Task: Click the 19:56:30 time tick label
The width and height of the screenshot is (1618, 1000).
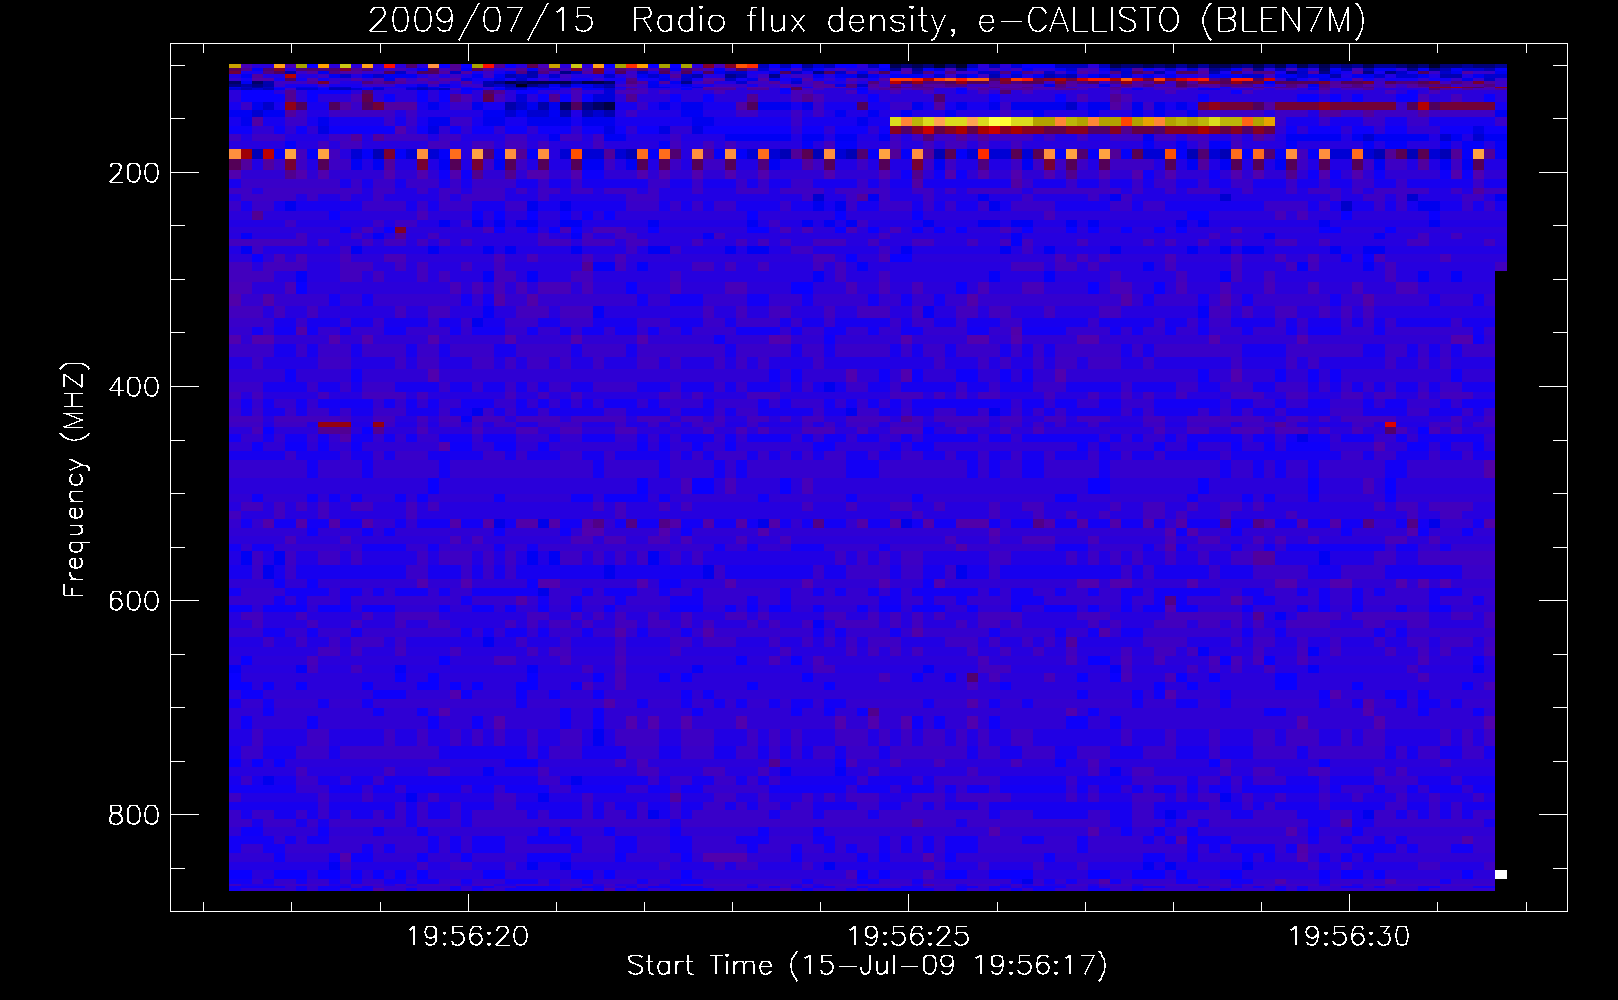Action: pyautogui.click(x=1349, y=937)
